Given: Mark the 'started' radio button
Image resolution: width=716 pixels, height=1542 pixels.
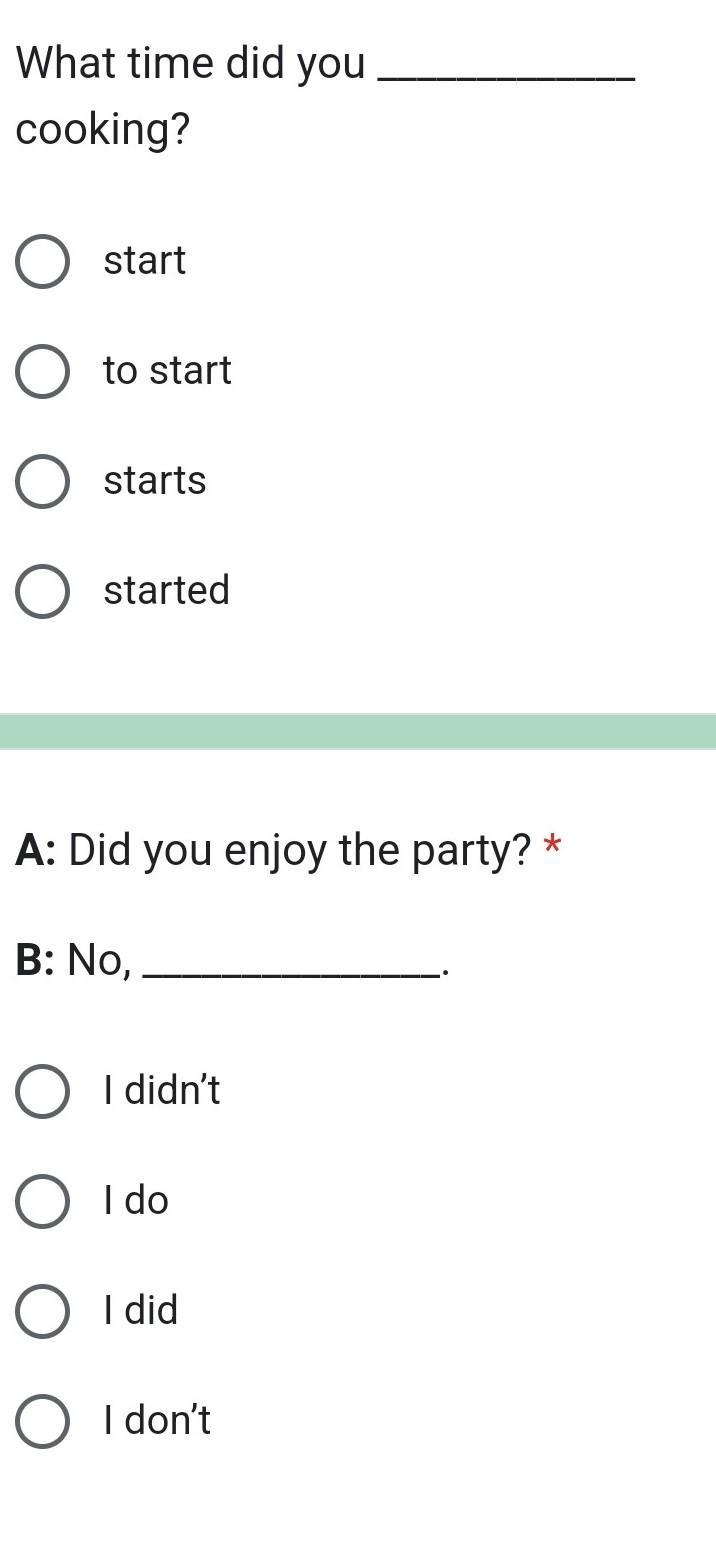Looking at the screenshot, I should 43,591.
